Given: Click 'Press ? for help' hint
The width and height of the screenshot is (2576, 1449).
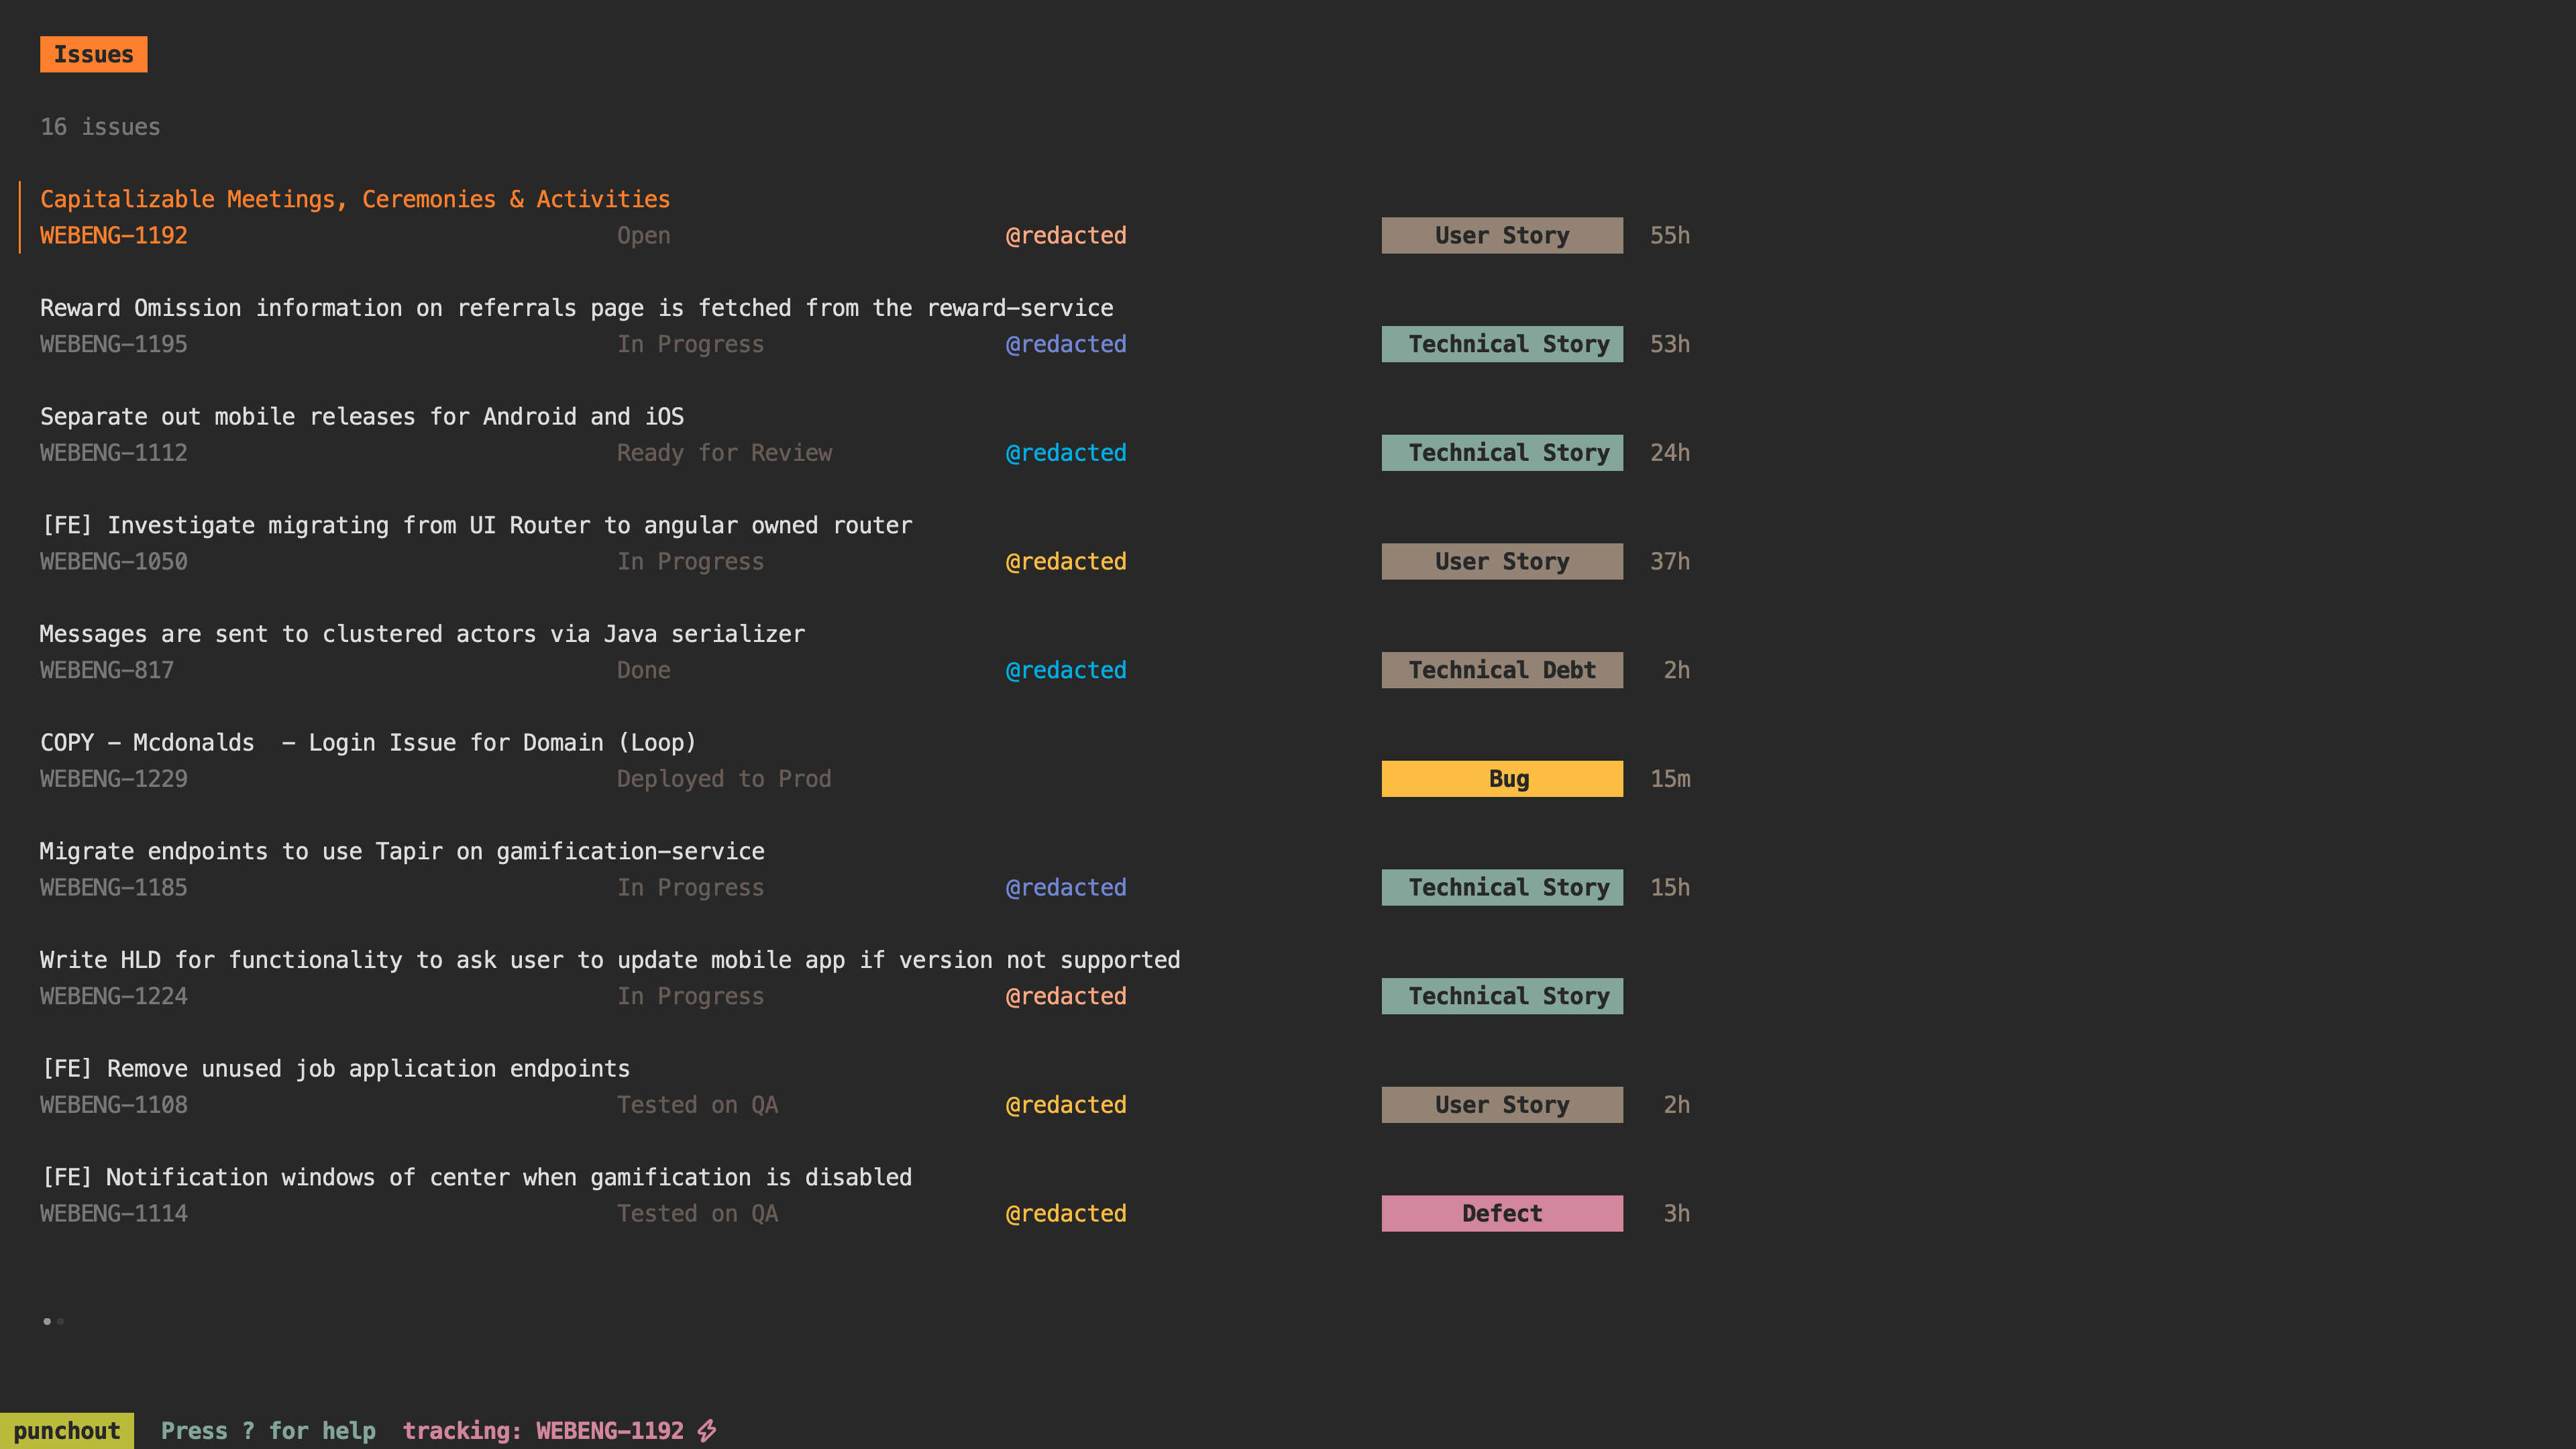Looking at the screenshot, I should point(268,1430).
